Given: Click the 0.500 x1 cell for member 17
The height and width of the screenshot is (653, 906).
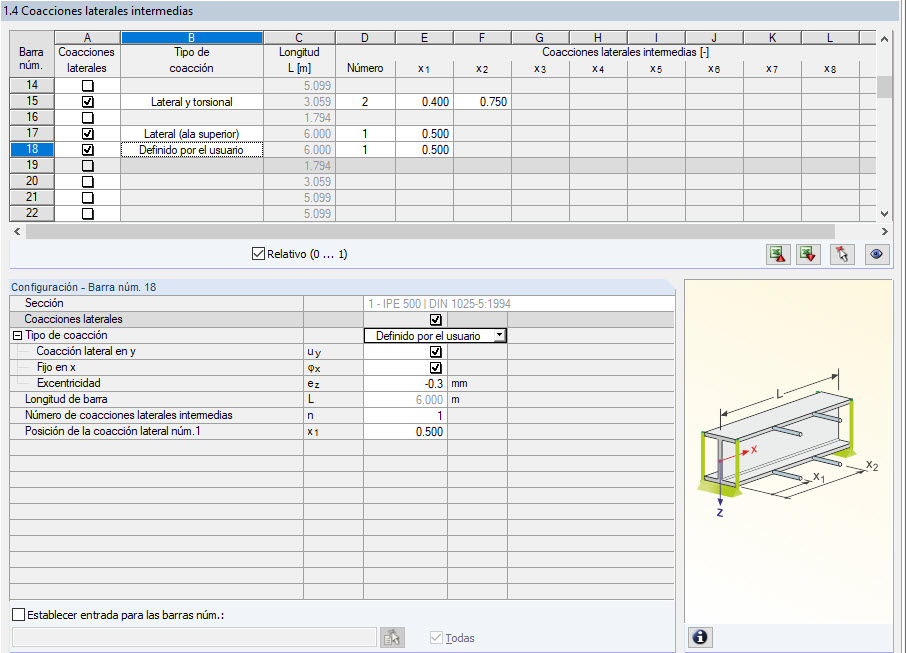Looking at the screenshot, I should pyautogui.click(x=425, y=134).
